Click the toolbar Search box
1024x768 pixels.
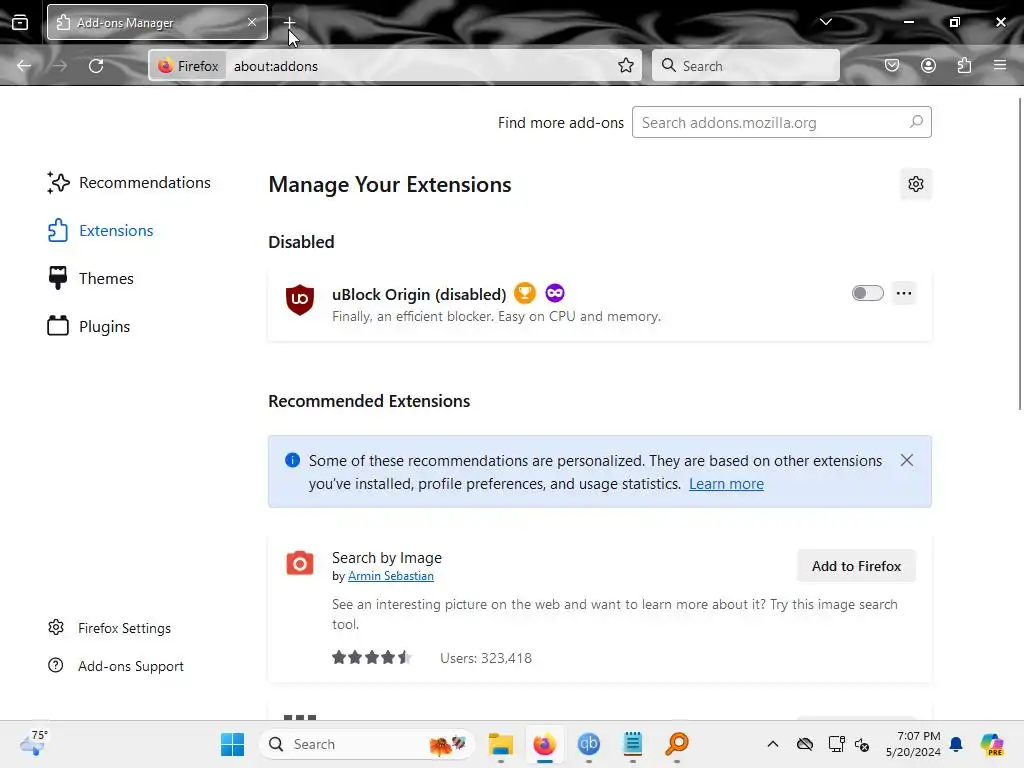(746, 66)
